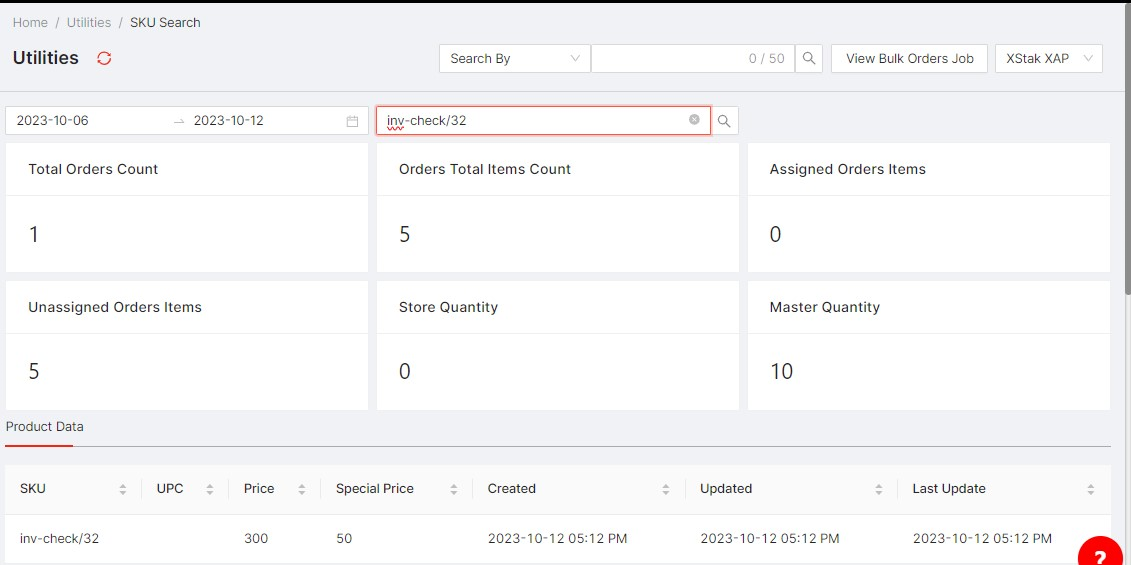Viewport: 1131px width, 565px height.
Task: Click the red refresh icon beside Utilities
Action: pyautogui.click(x=104, y=58)
